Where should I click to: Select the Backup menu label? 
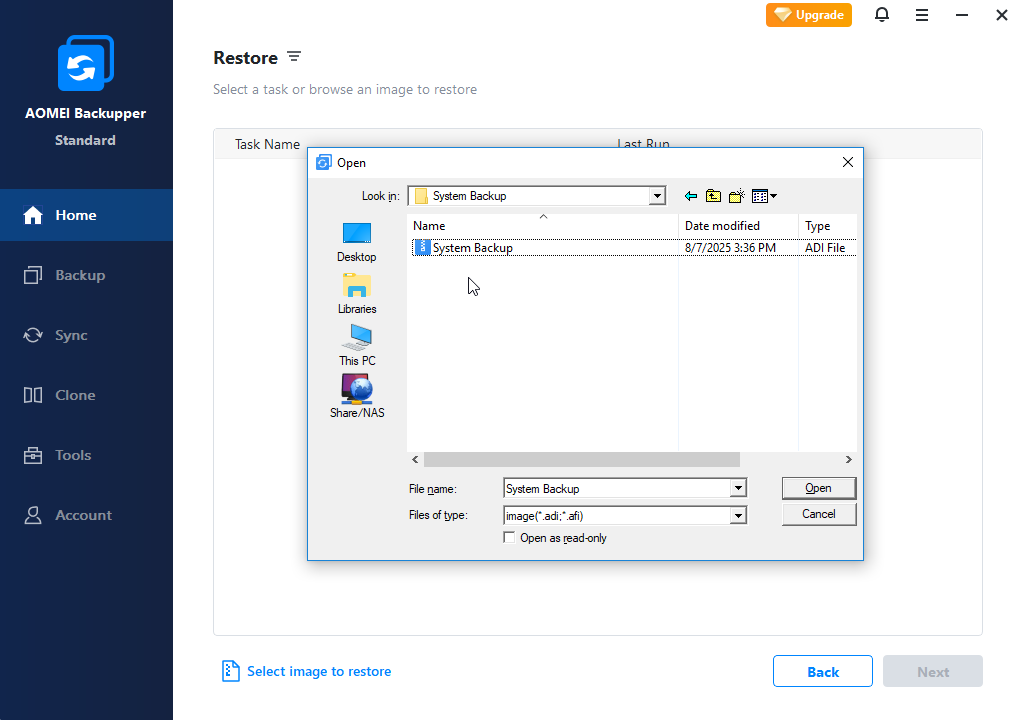[x=80, y=275]
